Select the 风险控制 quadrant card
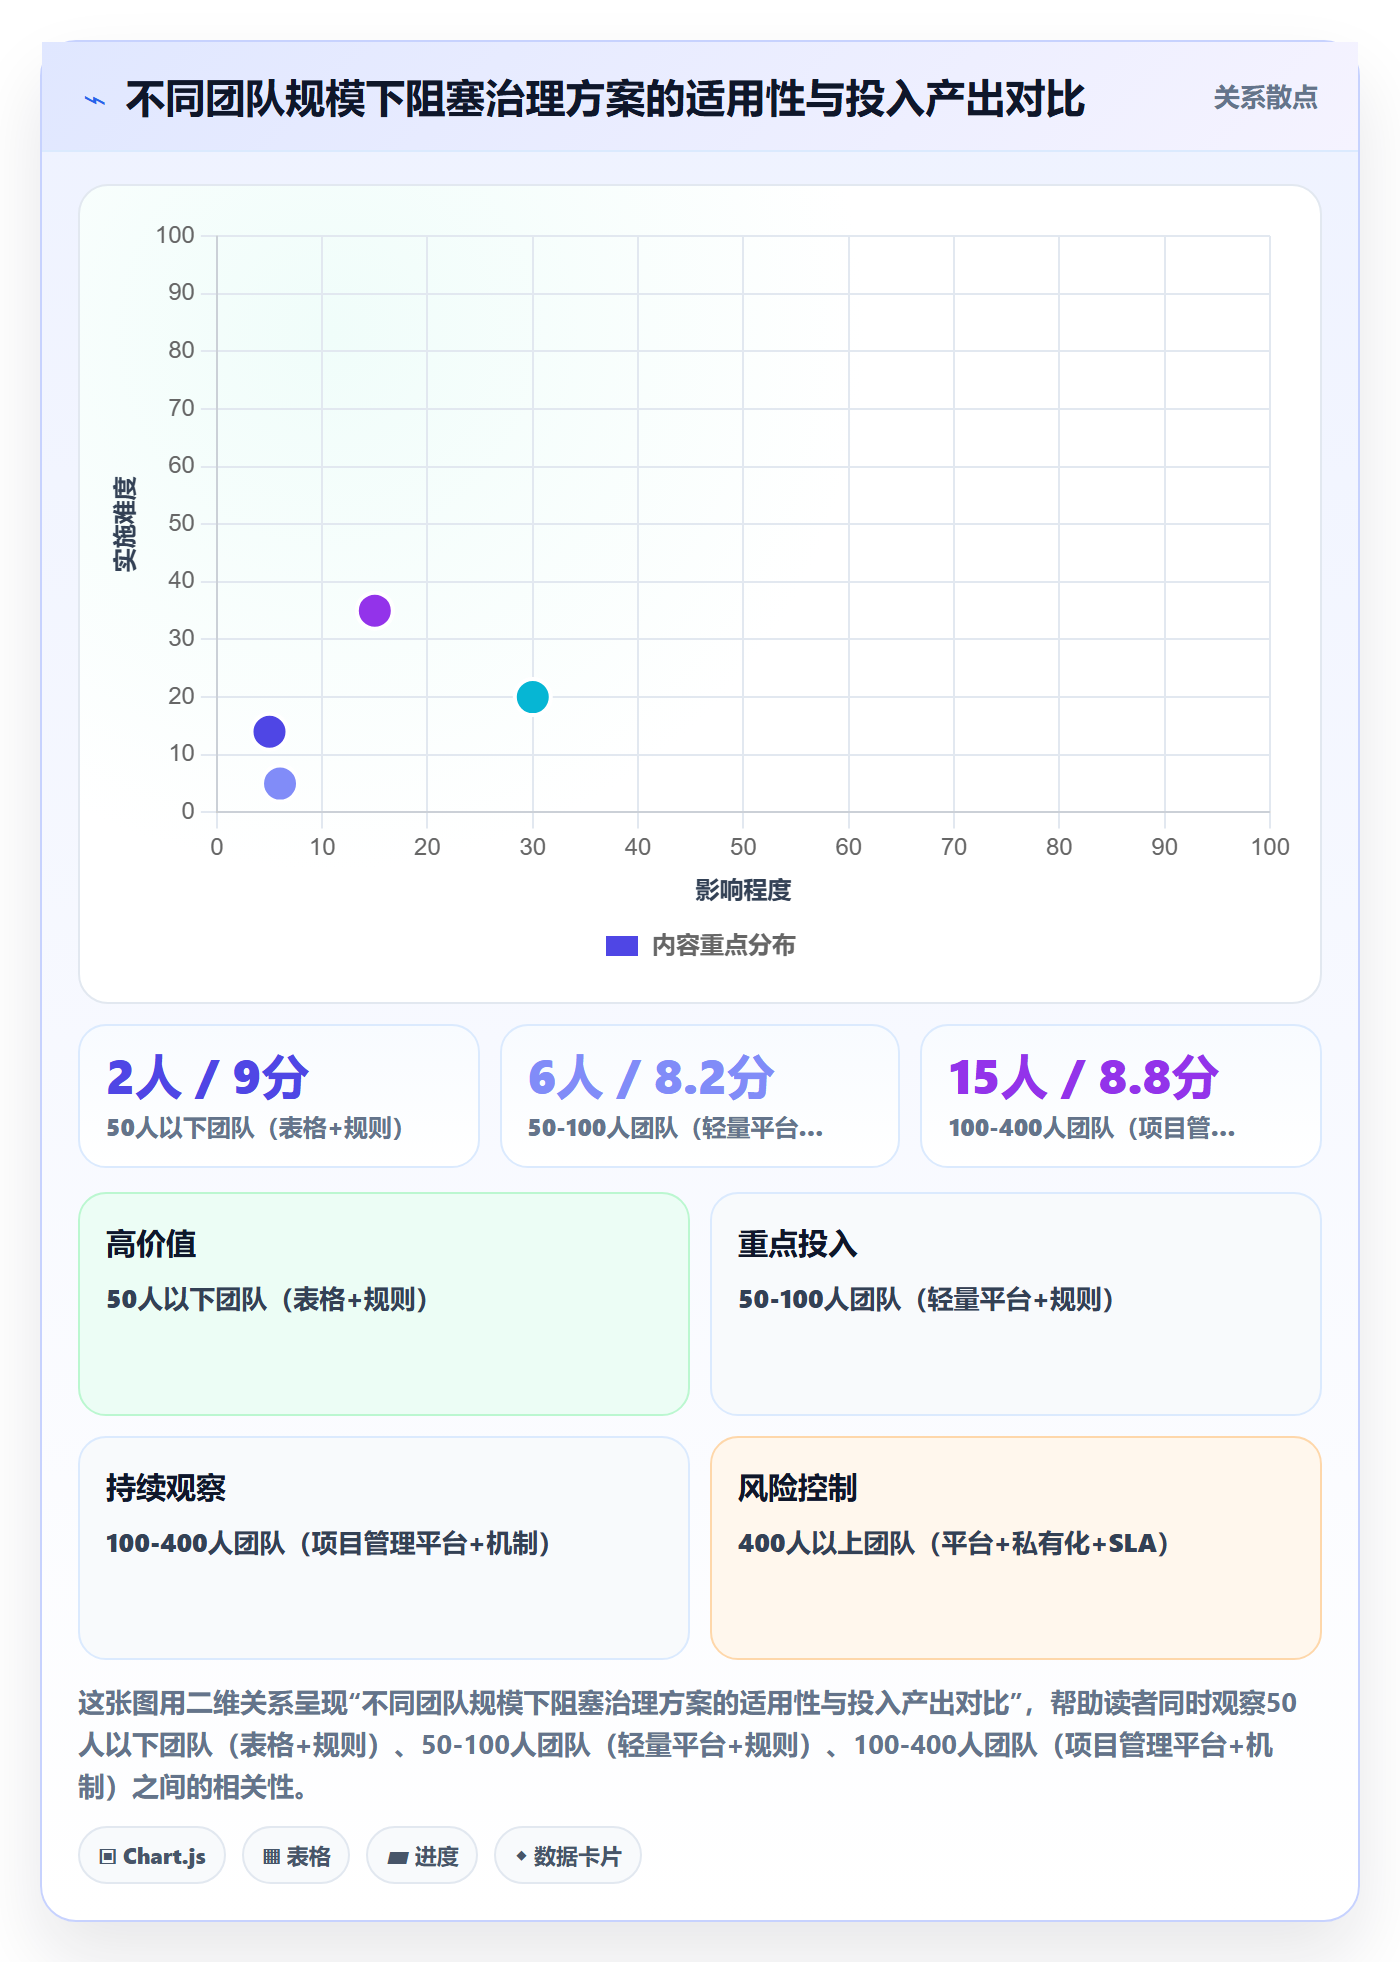Viewport: 1400px width, 1962px height. pos(1016,1548)
